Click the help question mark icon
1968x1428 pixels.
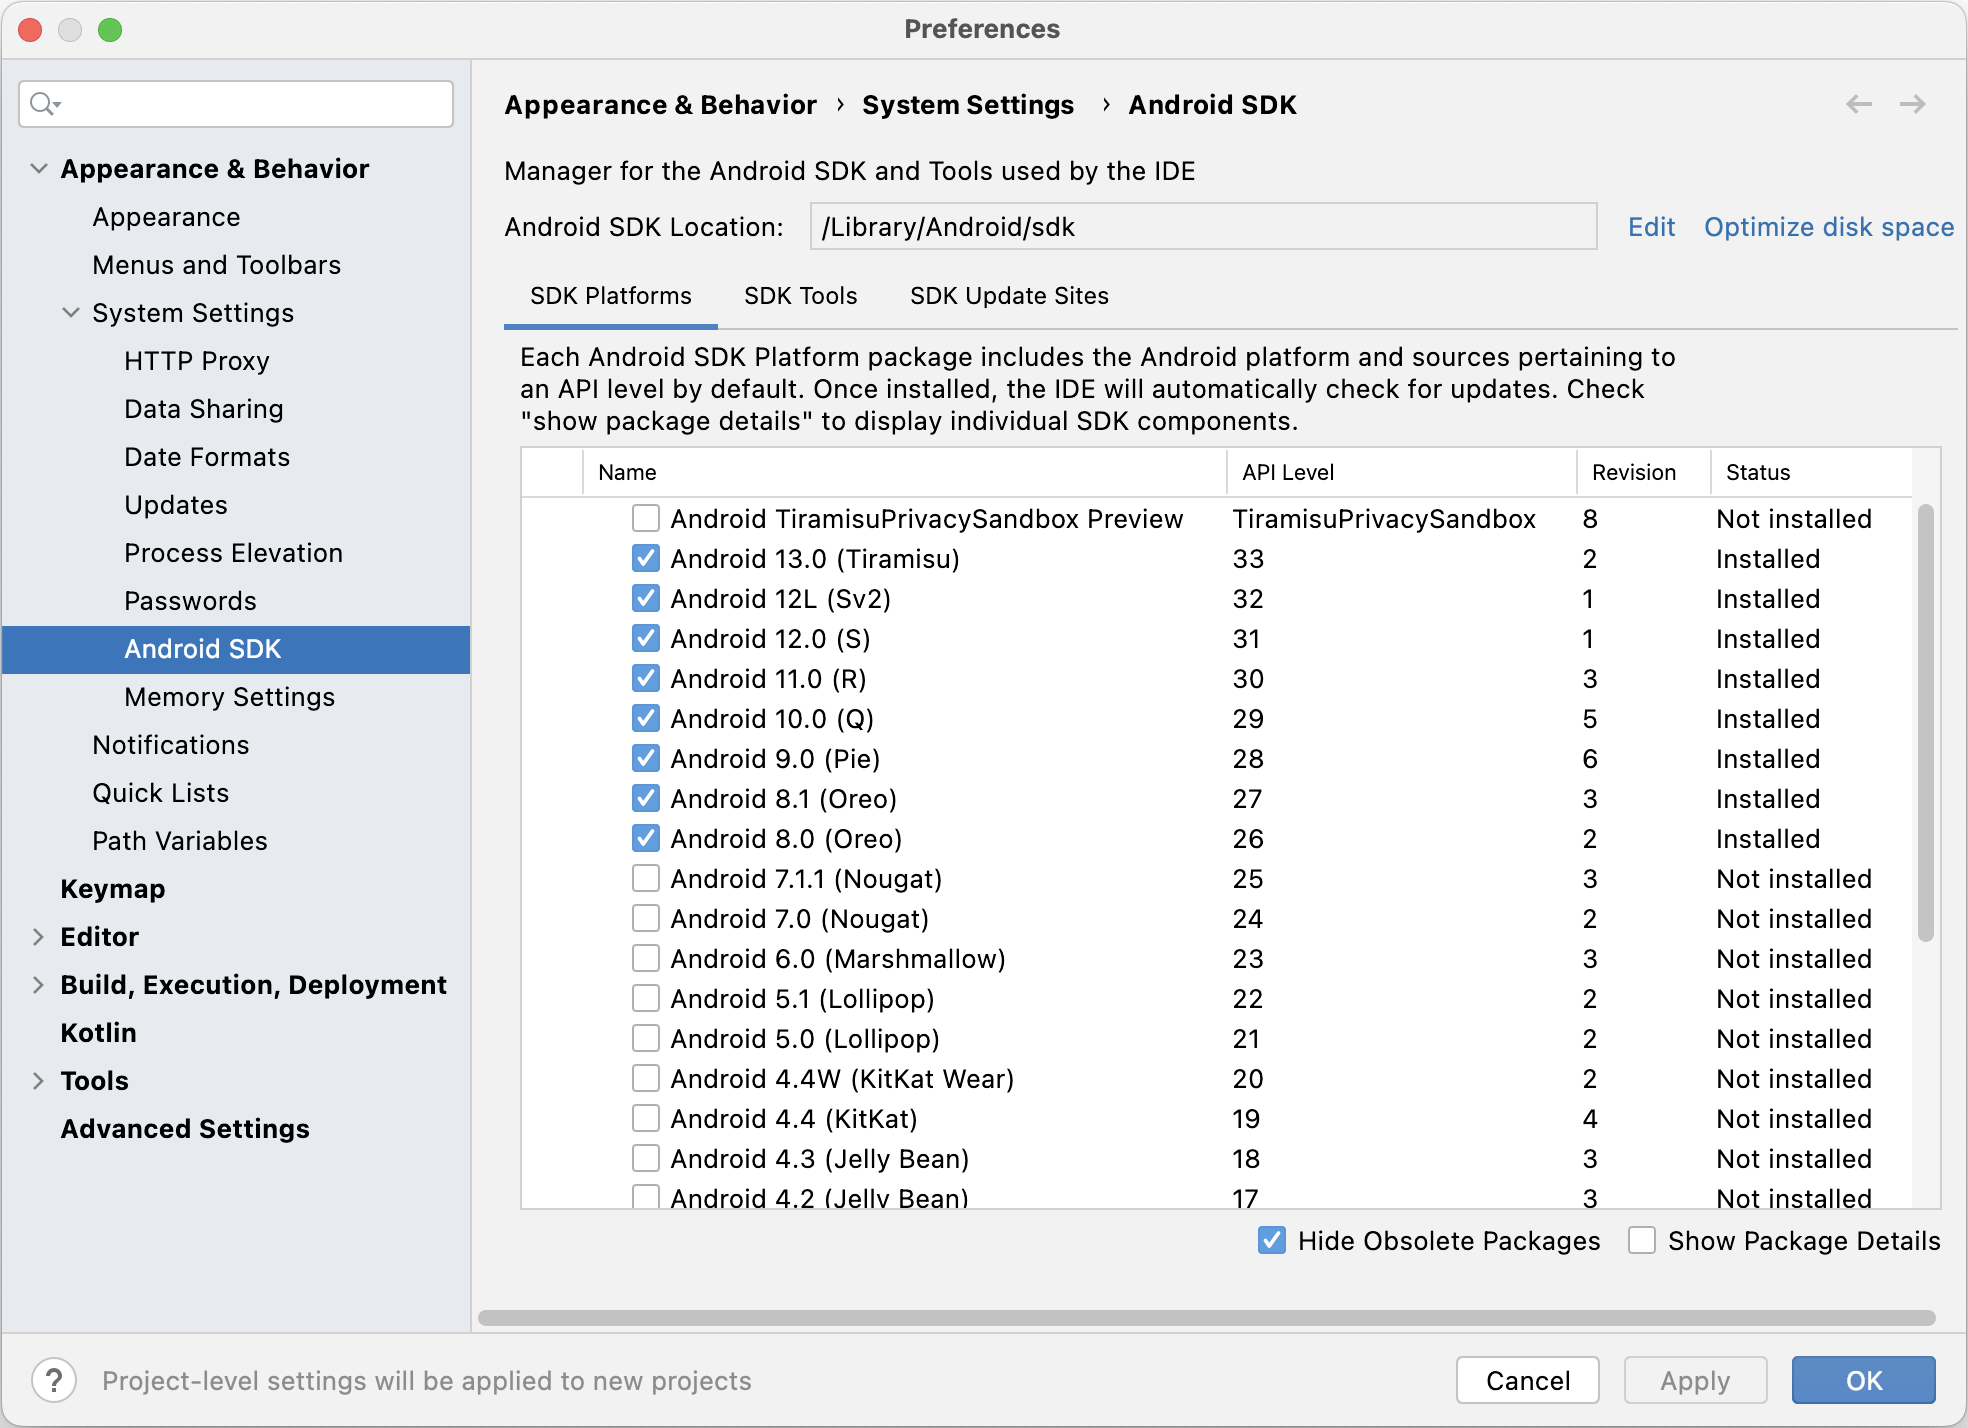(x=54, y=1380)
